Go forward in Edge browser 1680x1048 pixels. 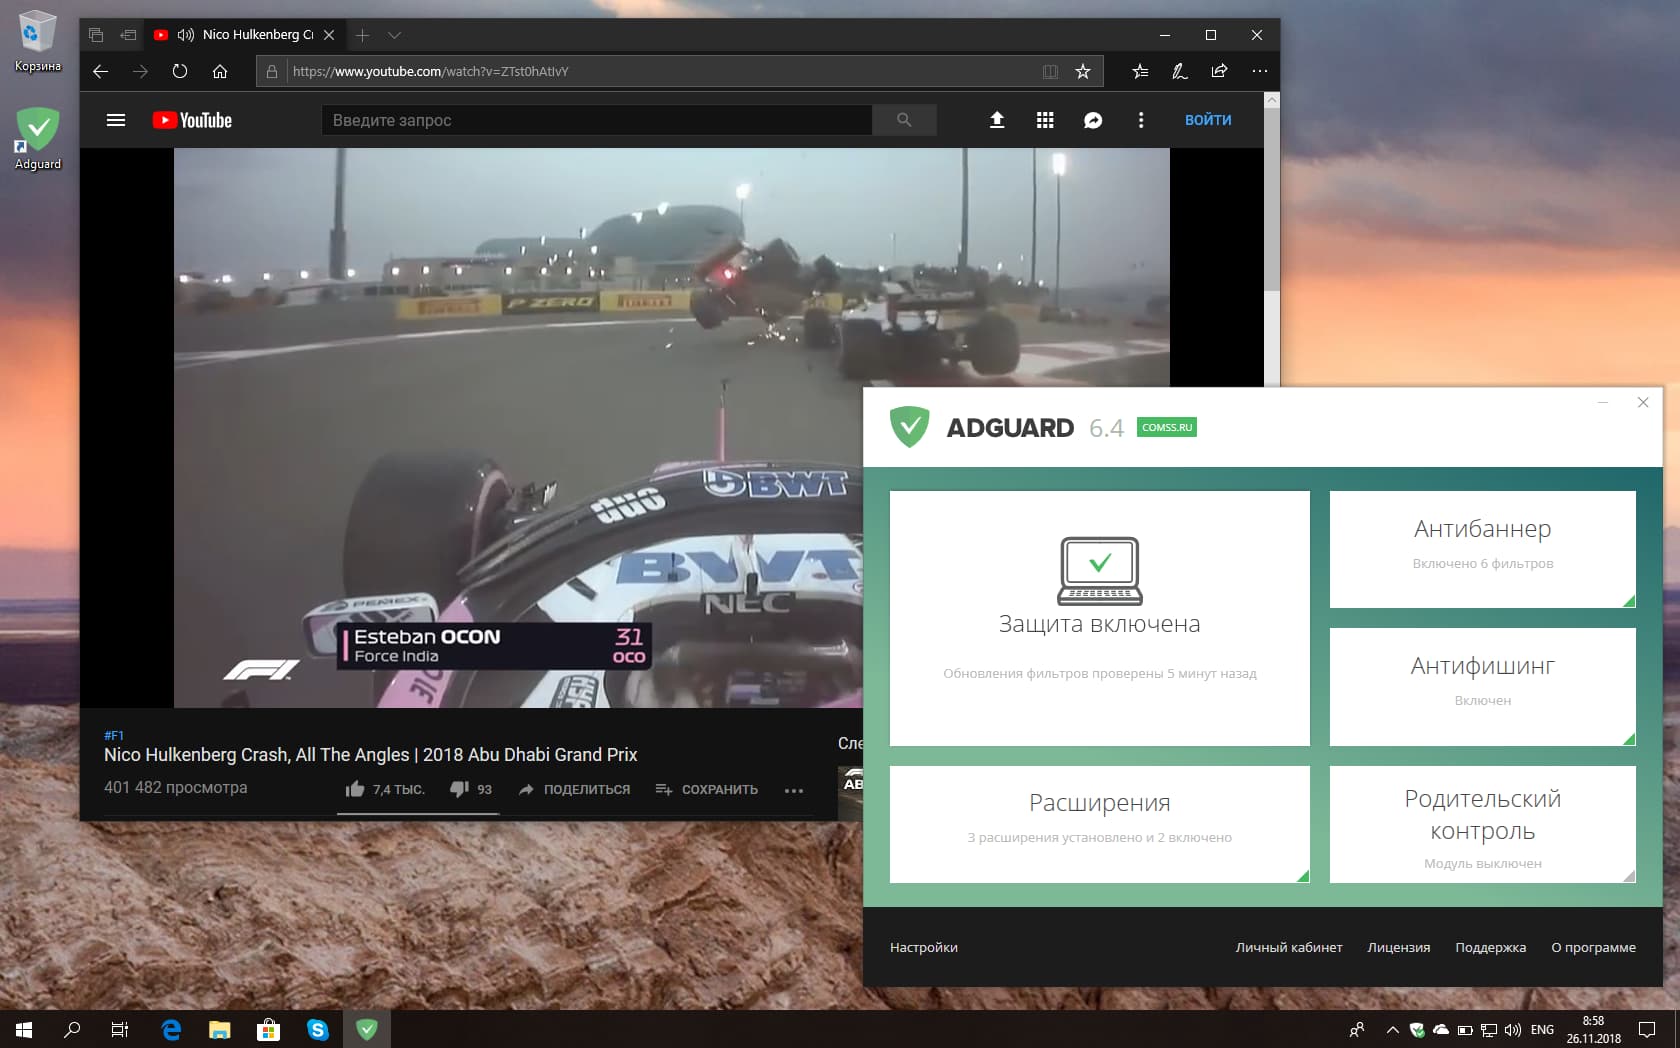tap(140, 71)
